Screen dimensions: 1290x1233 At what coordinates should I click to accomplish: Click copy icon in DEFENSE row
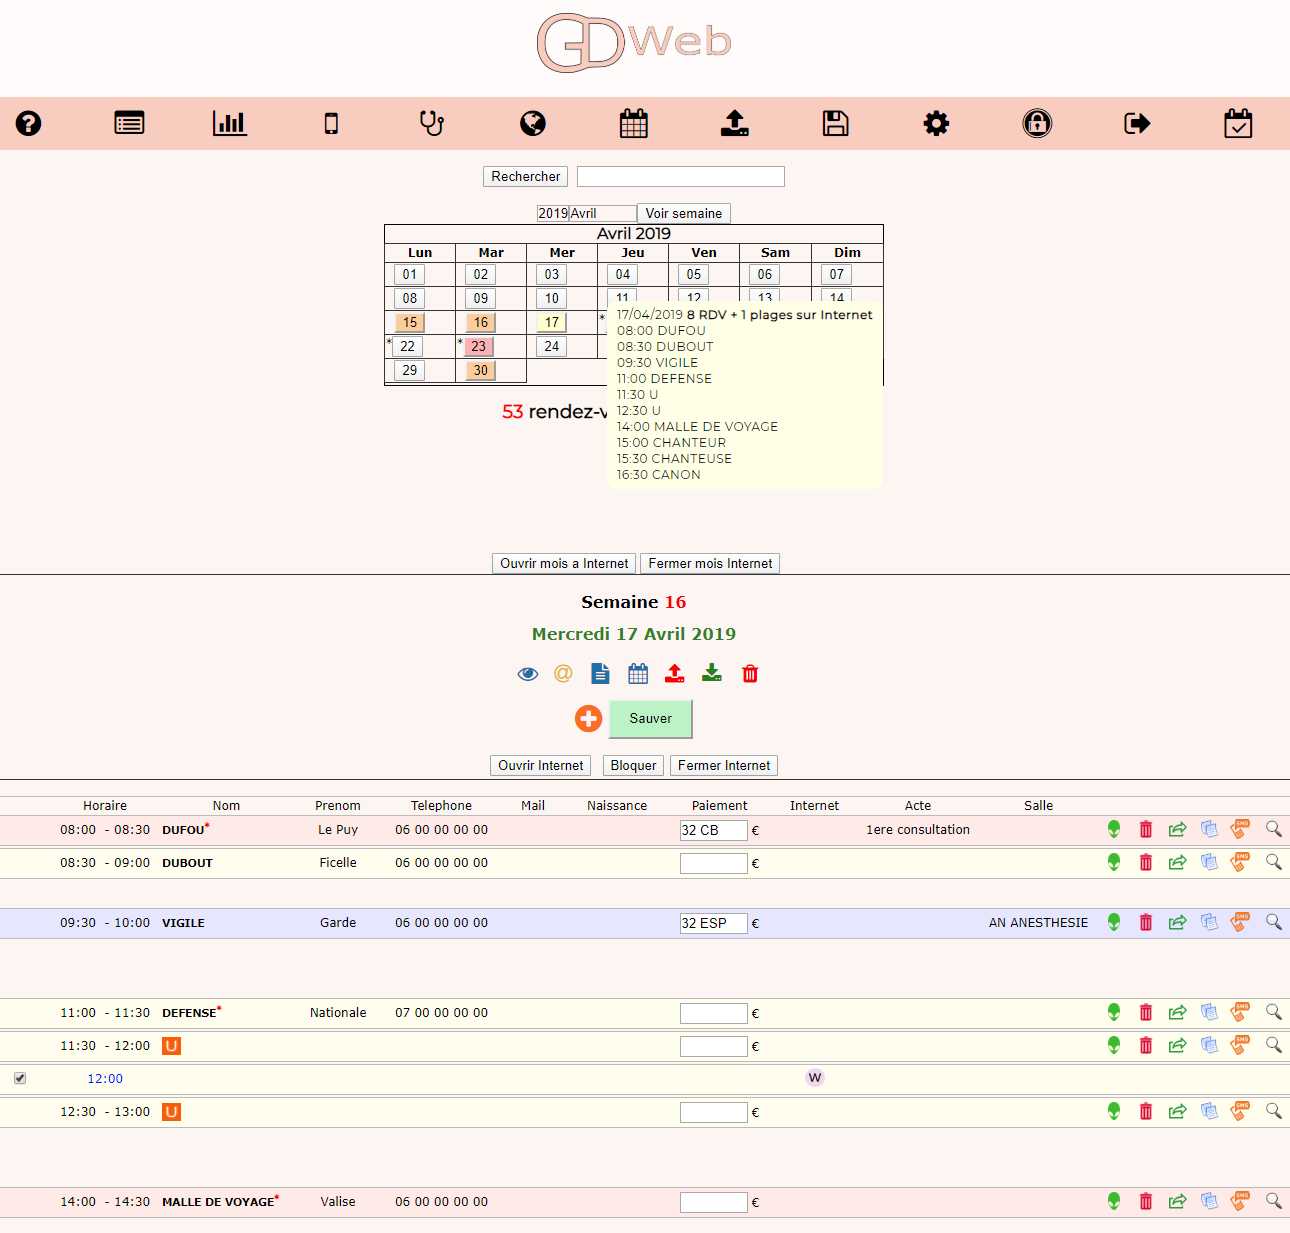pyautogui.click(x=1210, y=1012)
